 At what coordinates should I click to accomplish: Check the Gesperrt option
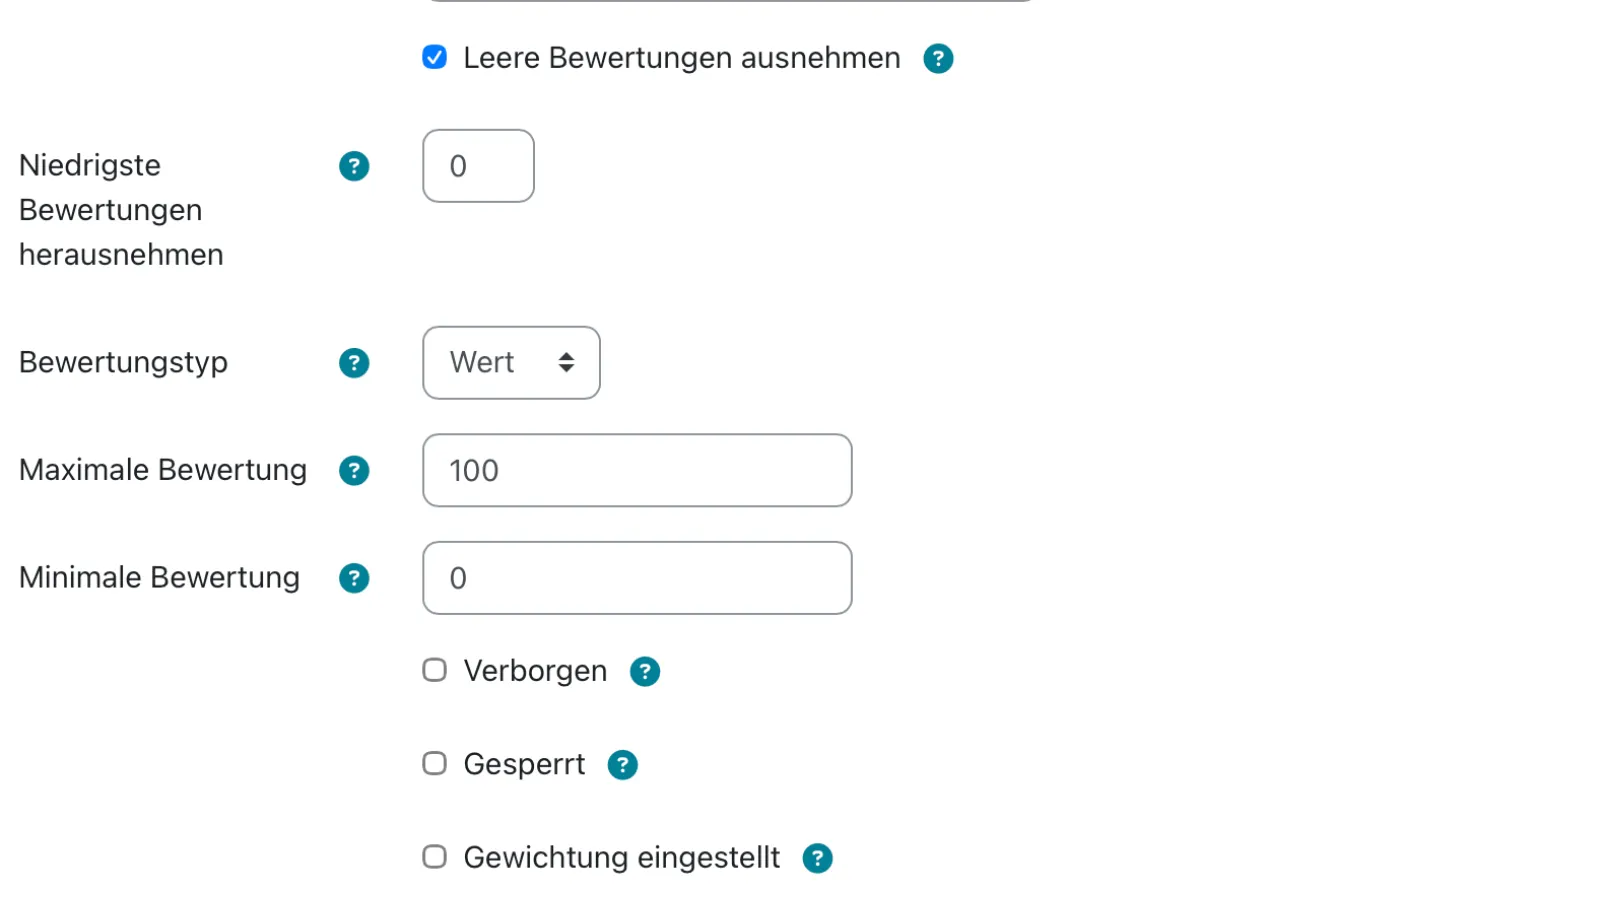[434, 763]
